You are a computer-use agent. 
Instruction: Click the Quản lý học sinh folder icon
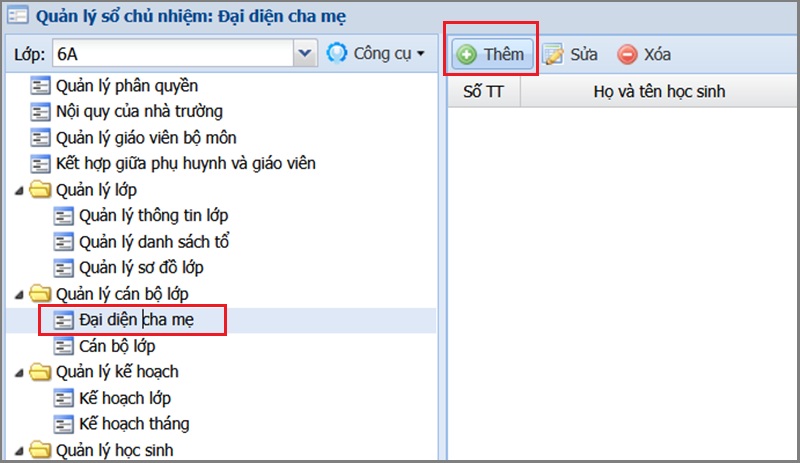40,450
